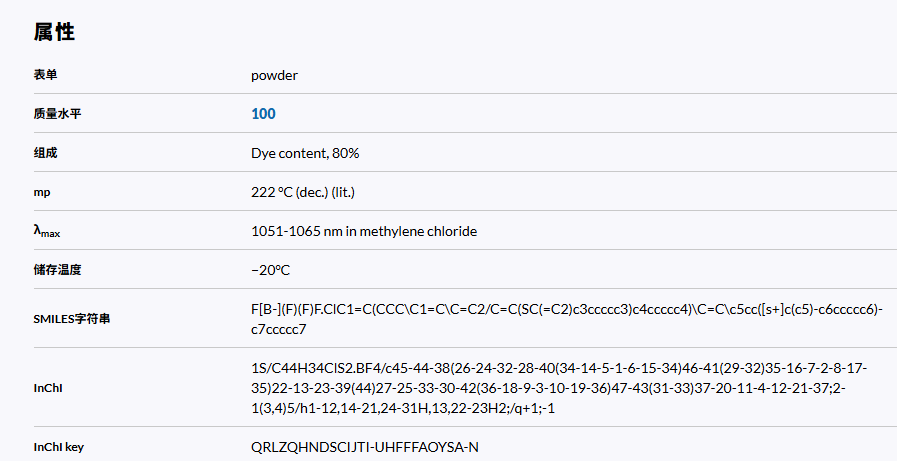Select the 1051-1065 nm wavelength value
897x461 pixels.
click(364, 231)
